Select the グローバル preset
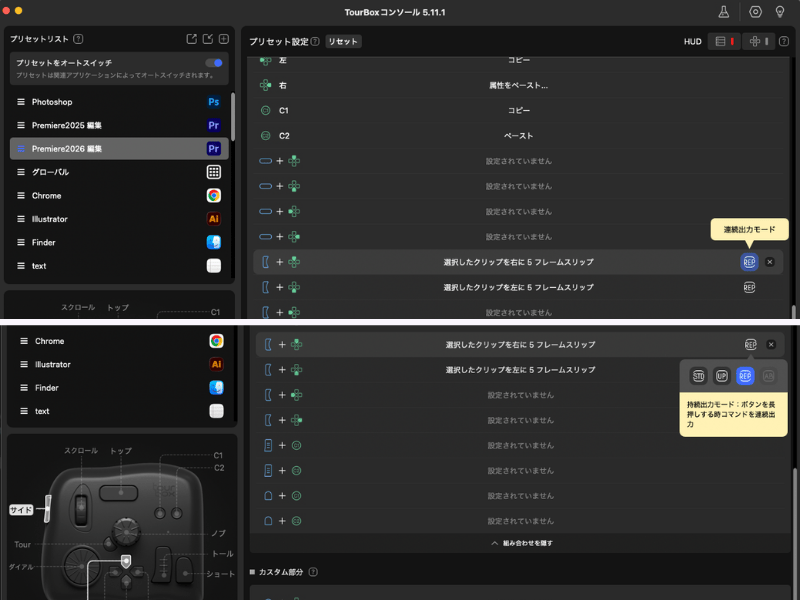800x600 pixels. click(50, 172)
